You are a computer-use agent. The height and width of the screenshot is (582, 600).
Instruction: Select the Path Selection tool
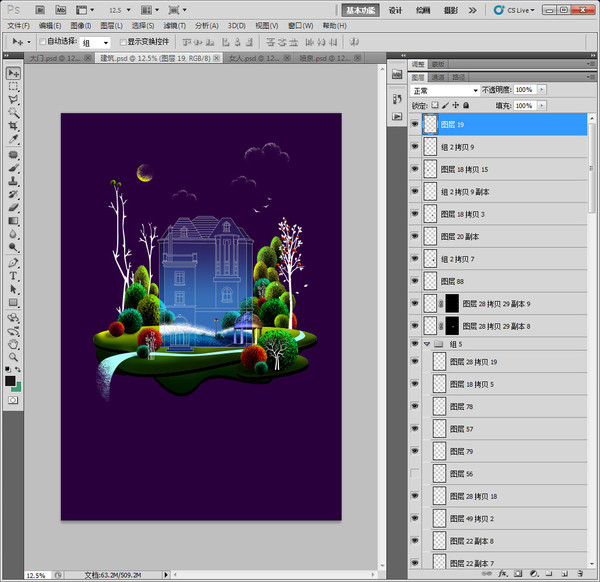13,289
